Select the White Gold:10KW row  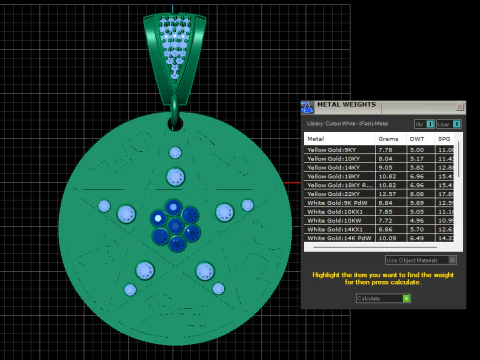[379, 220]
